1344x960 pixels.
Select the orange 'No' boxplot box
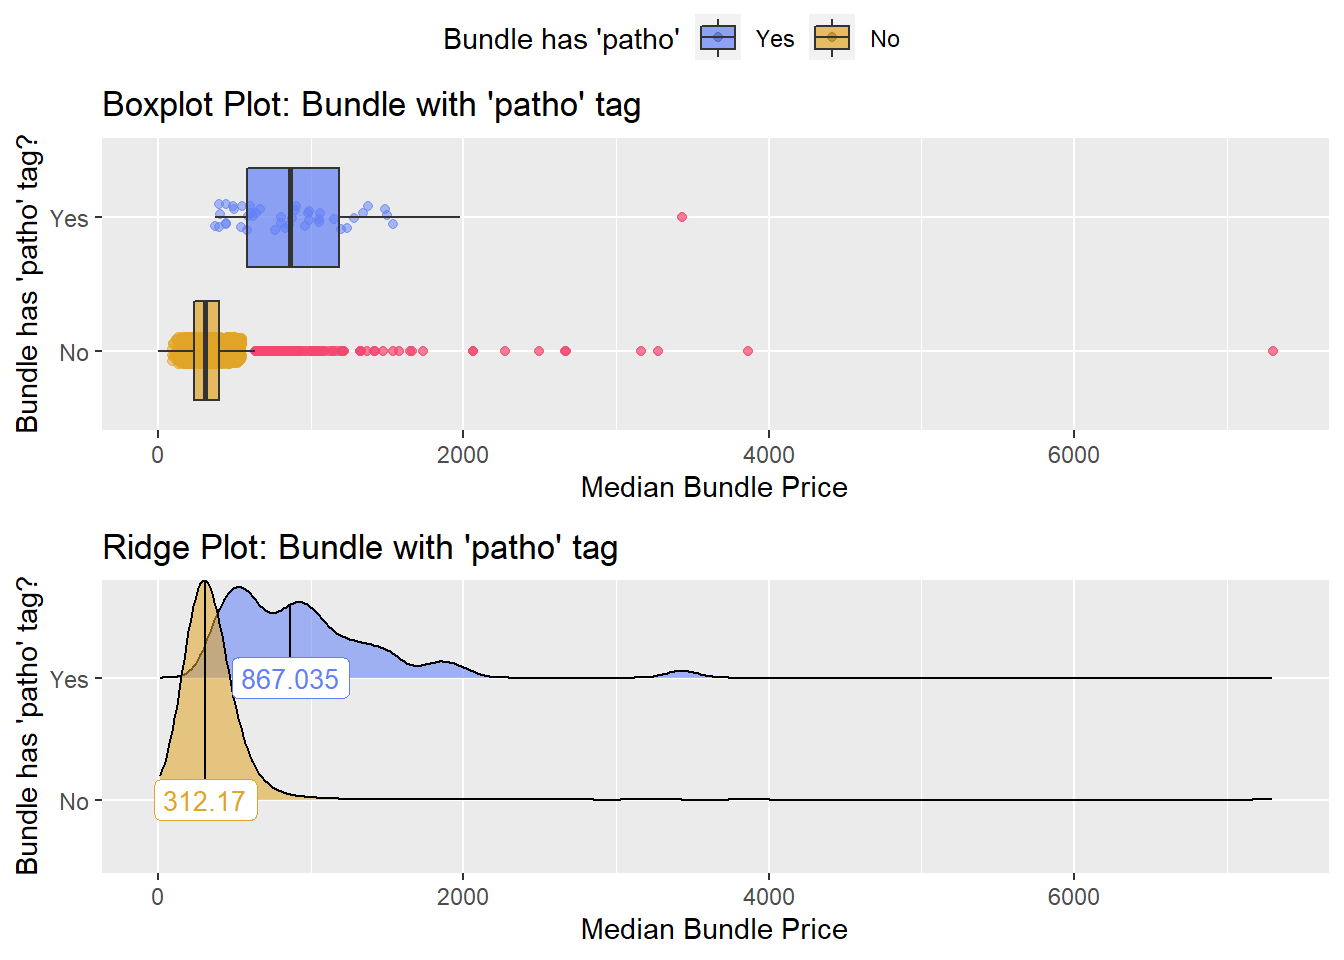click(206, 351)
